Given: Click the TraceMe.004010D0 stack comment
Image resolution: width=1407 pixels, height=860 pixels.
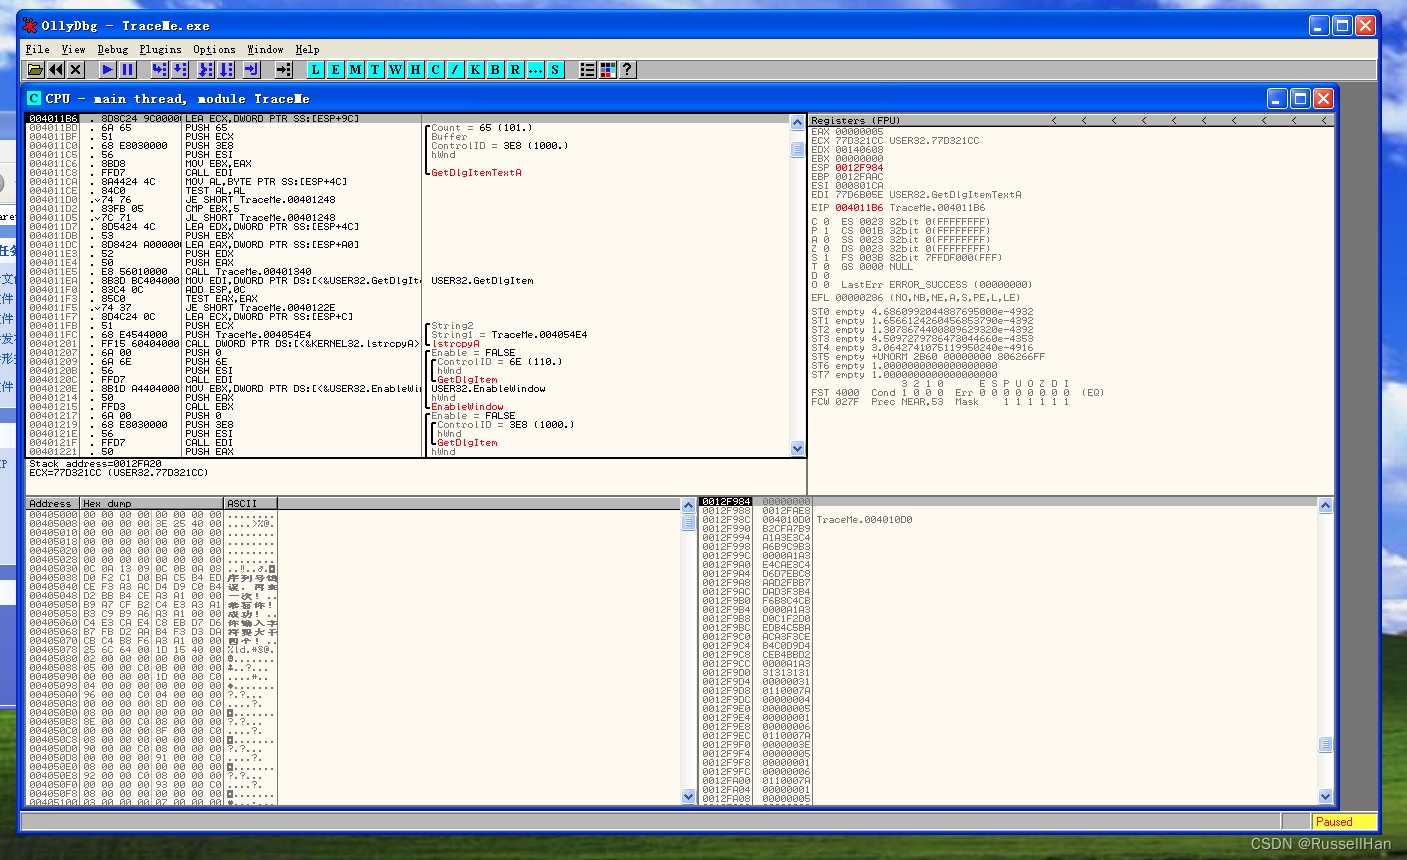Looking at the screenshot, I should point(864,520).
